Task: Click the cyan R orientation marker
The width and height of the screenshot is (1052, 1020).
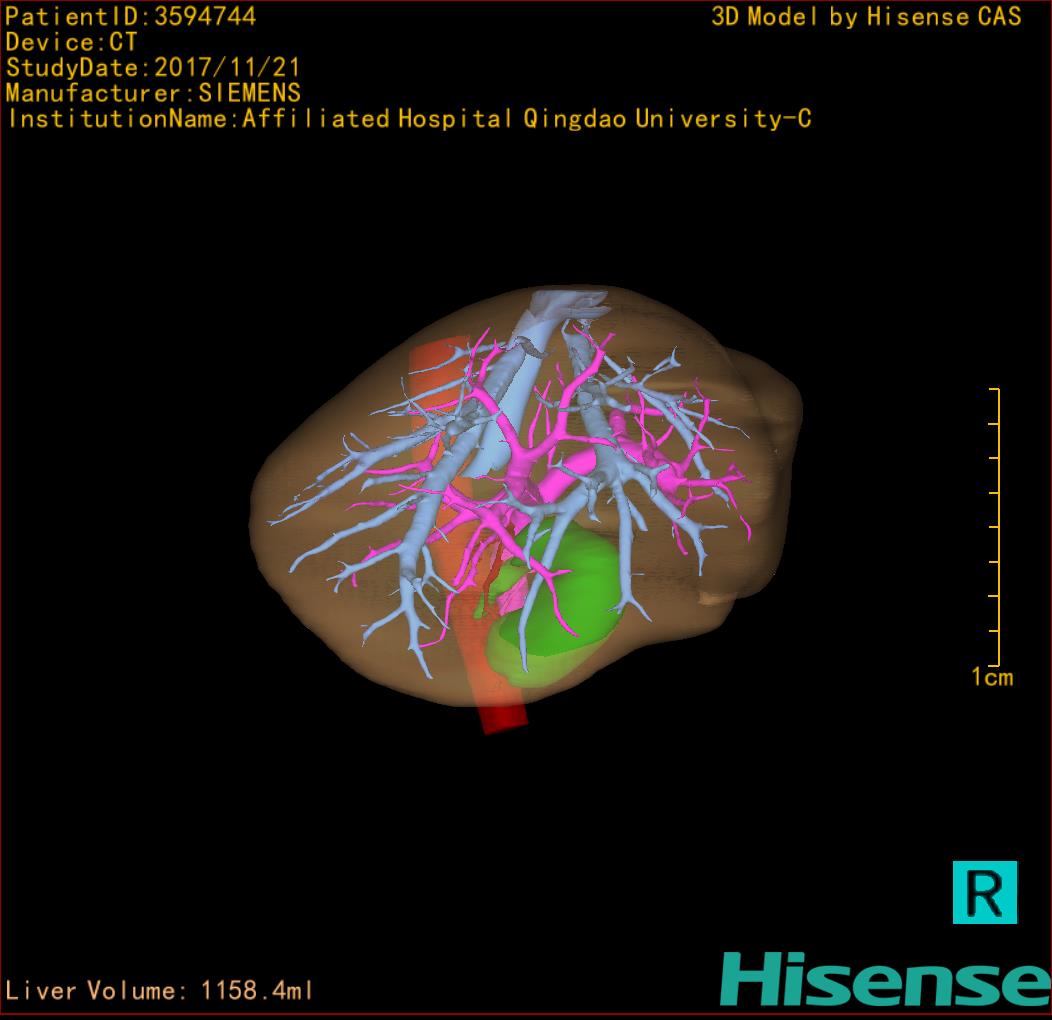Action: pos(984,892)
